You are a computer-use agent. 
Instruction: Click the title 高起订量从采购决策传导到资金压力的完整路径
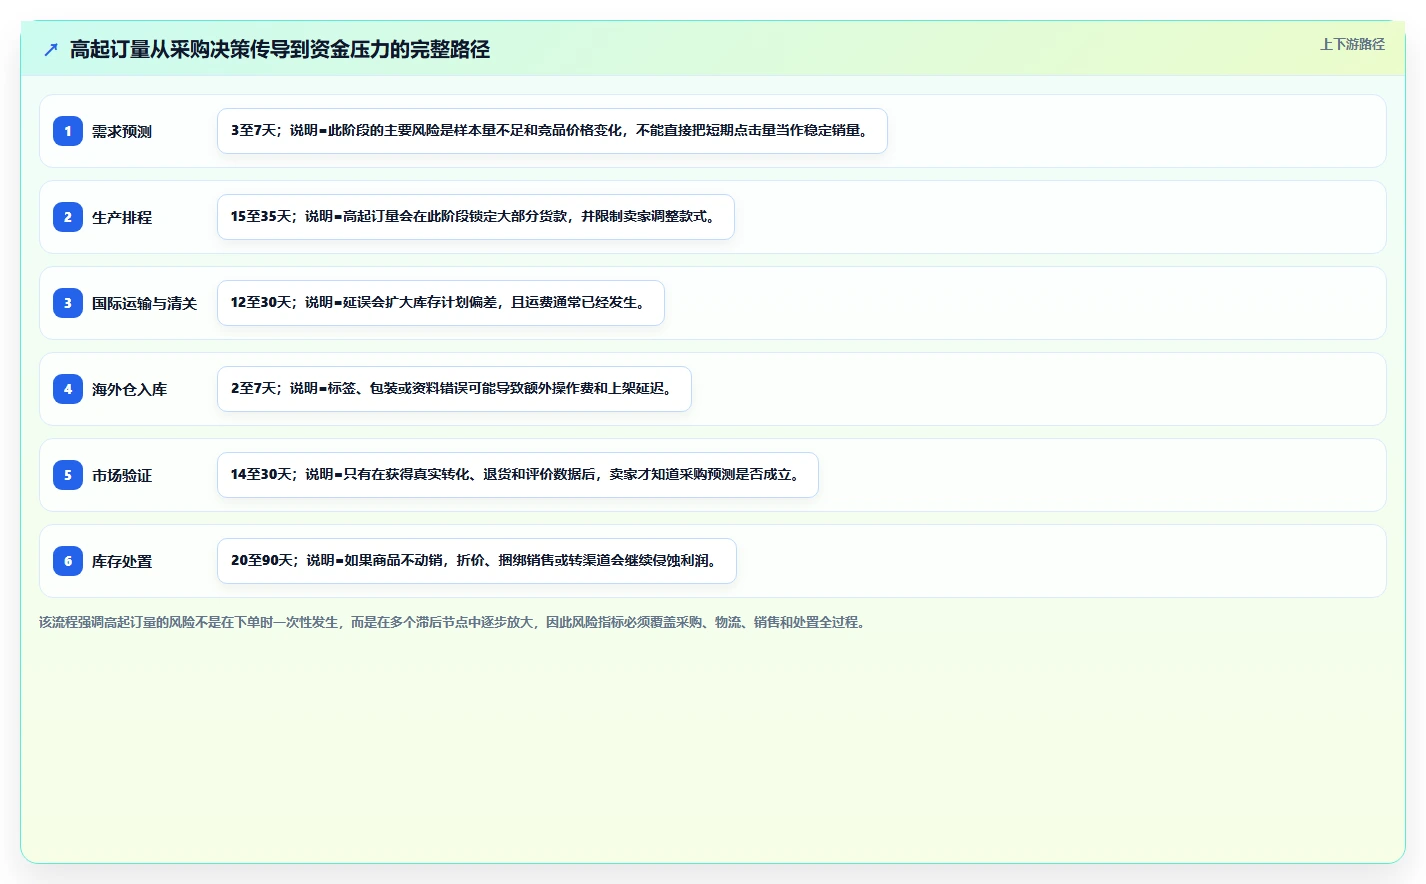(x=280, y=49)
